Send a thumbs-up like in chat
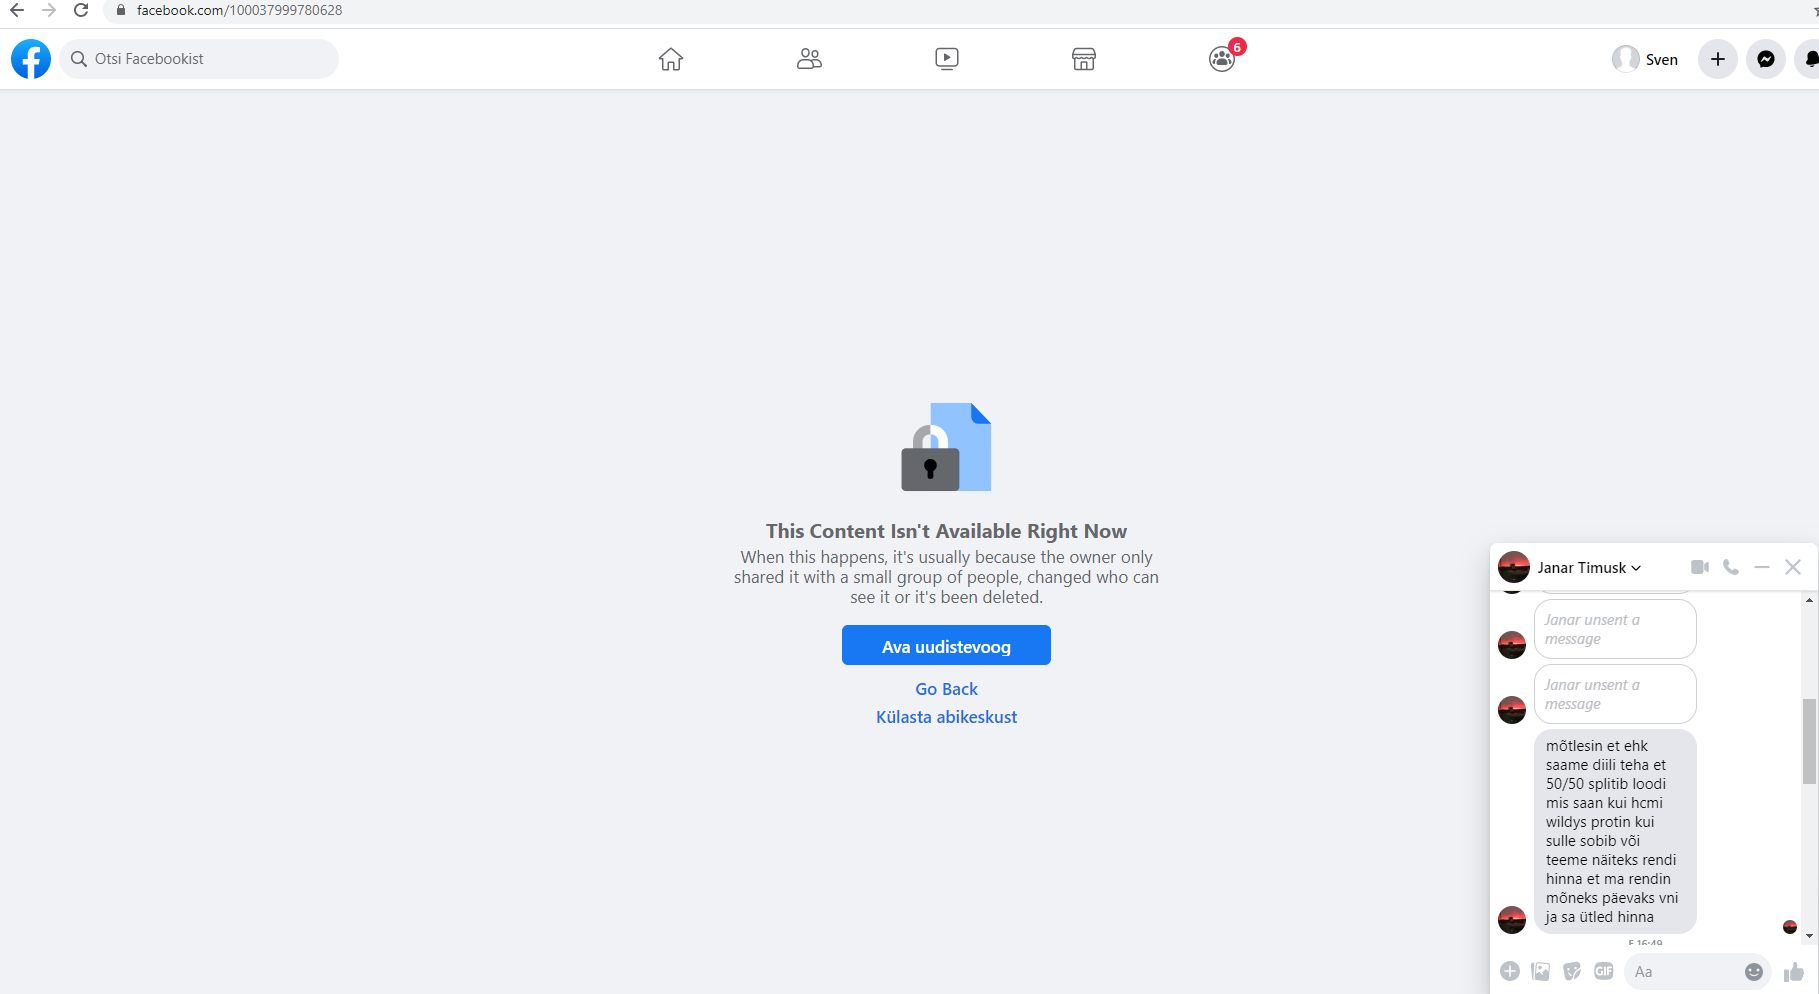 [1794, 971]
